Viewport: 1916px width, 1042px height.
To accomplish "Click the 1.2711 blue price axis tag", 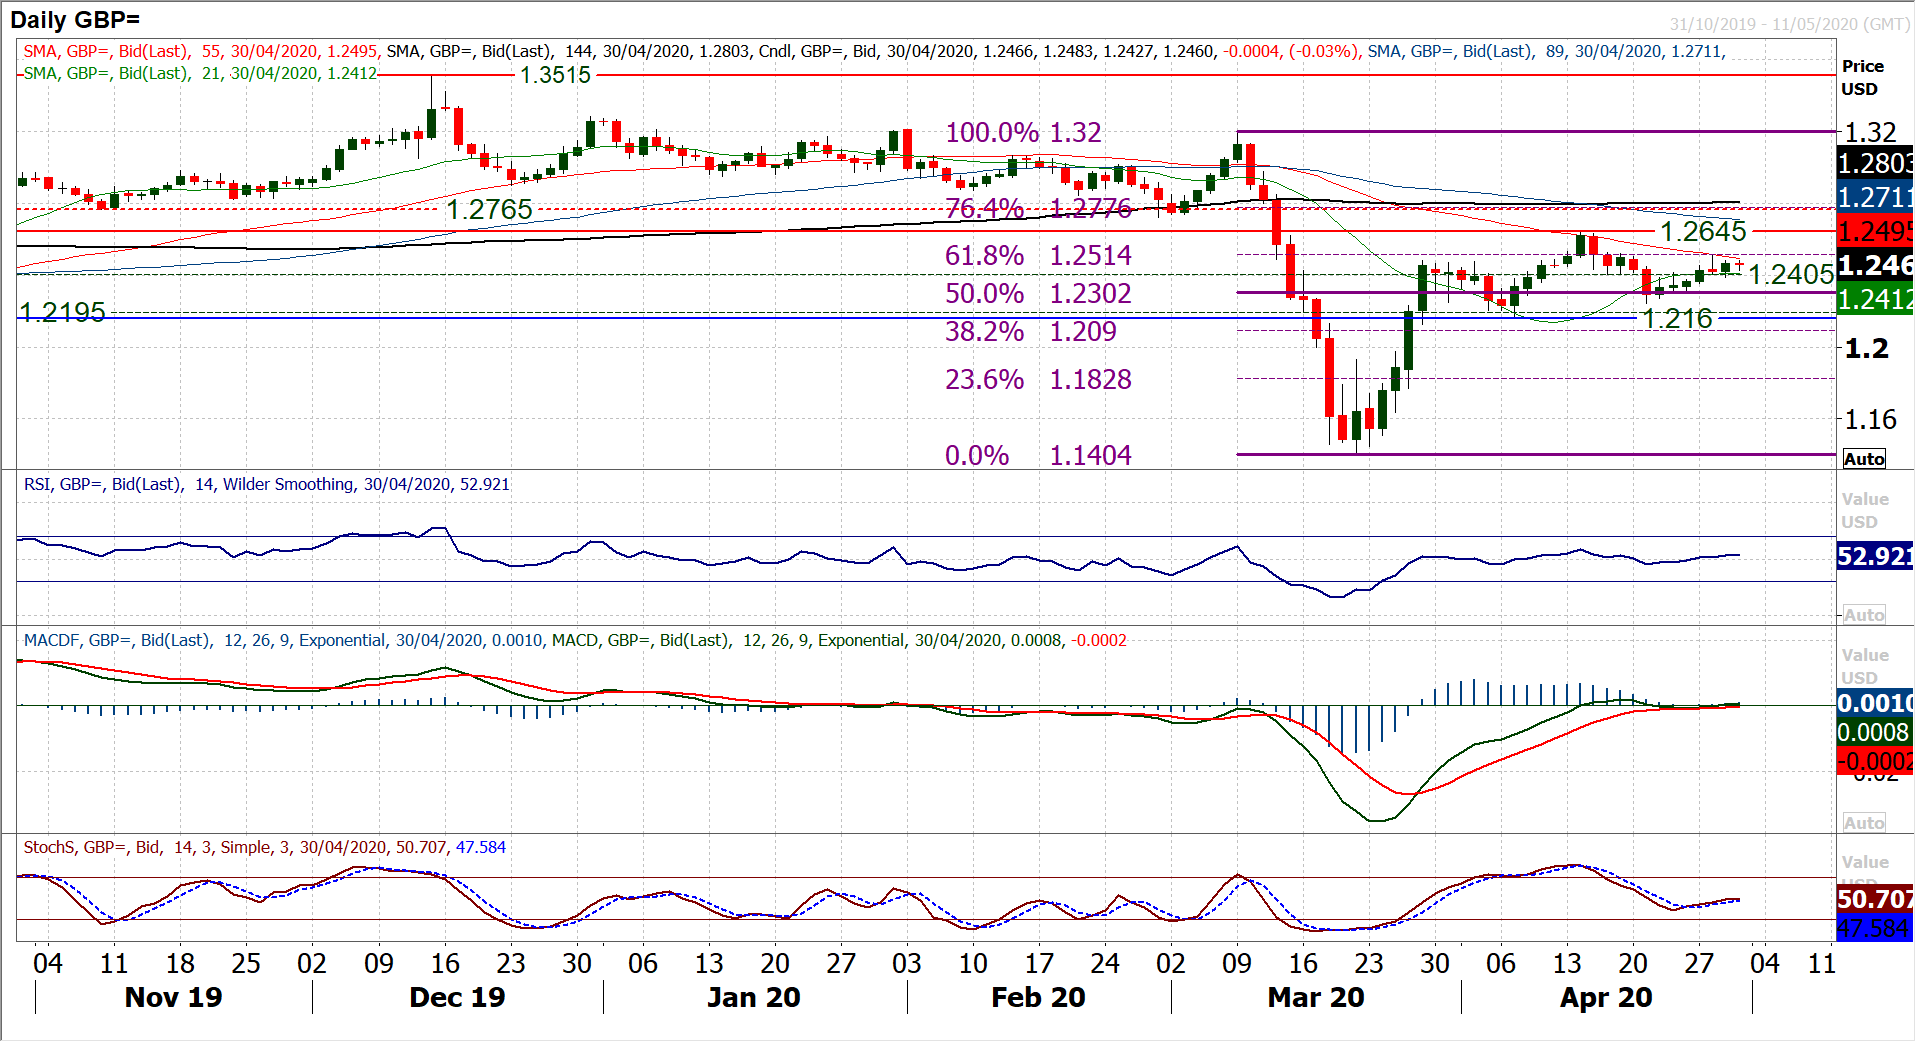I will coord(1875,197).
